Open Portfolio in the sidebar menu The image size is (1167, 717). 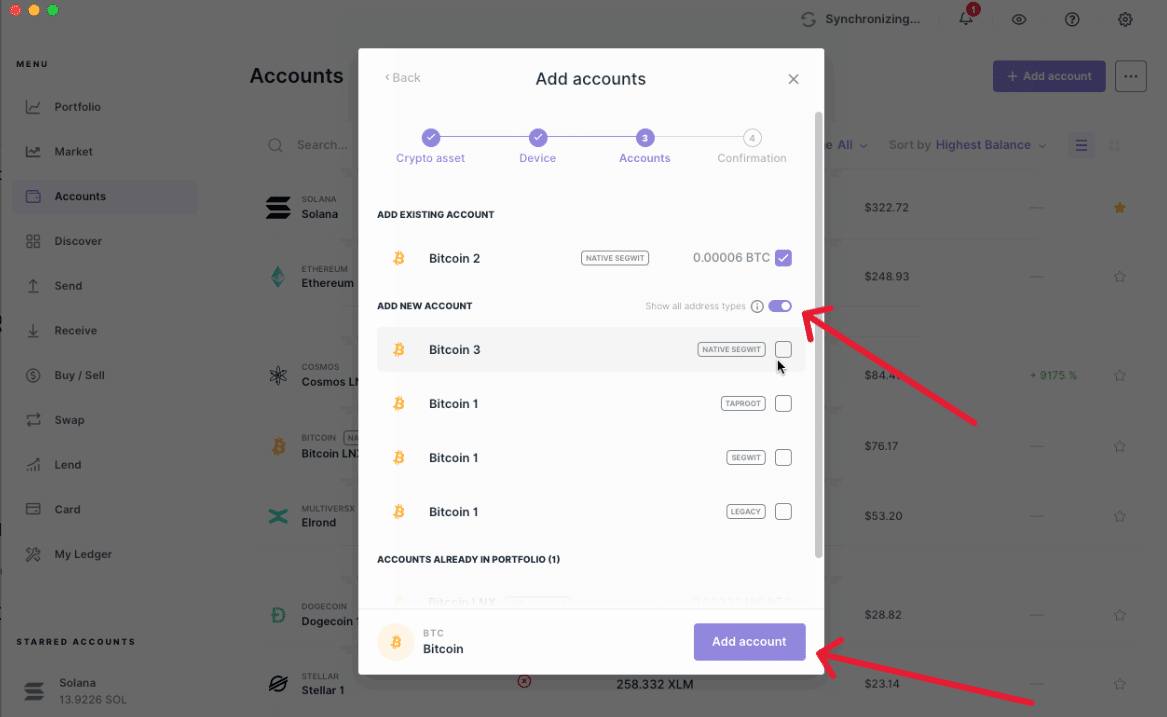(77, 107)
